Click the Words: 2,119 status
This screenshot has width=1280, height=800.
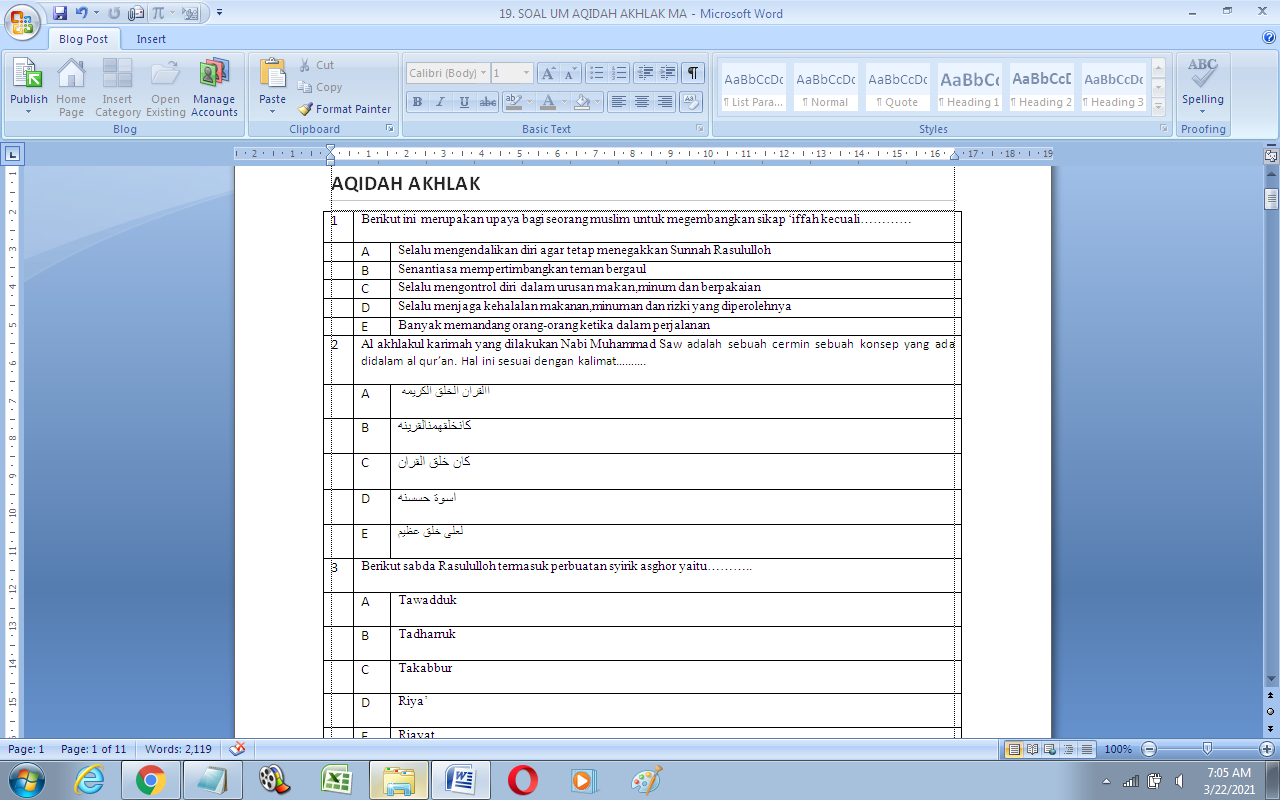pos(178,749)
